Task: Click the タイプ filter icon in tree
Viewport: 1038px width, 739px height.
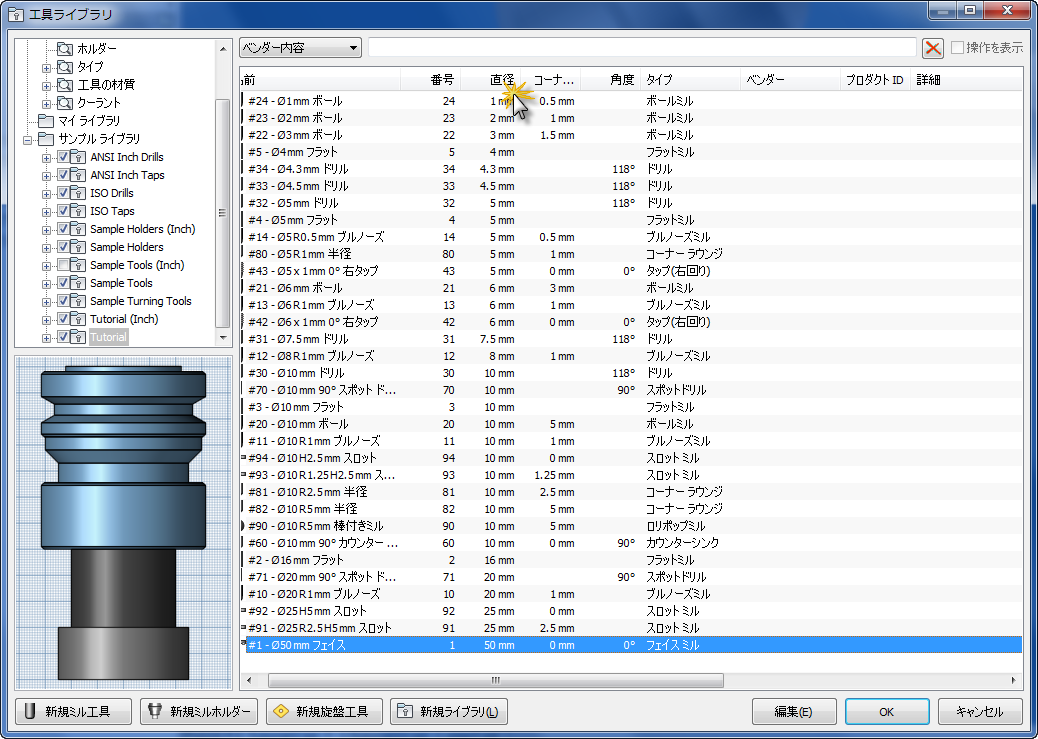Action: pyautogui.click(x=65, y=66)
